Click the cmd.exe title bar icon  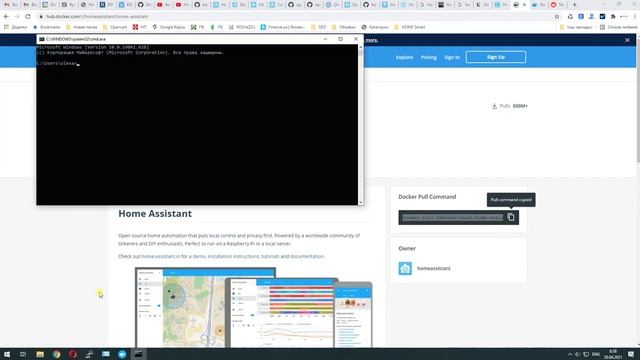(42, 39)
